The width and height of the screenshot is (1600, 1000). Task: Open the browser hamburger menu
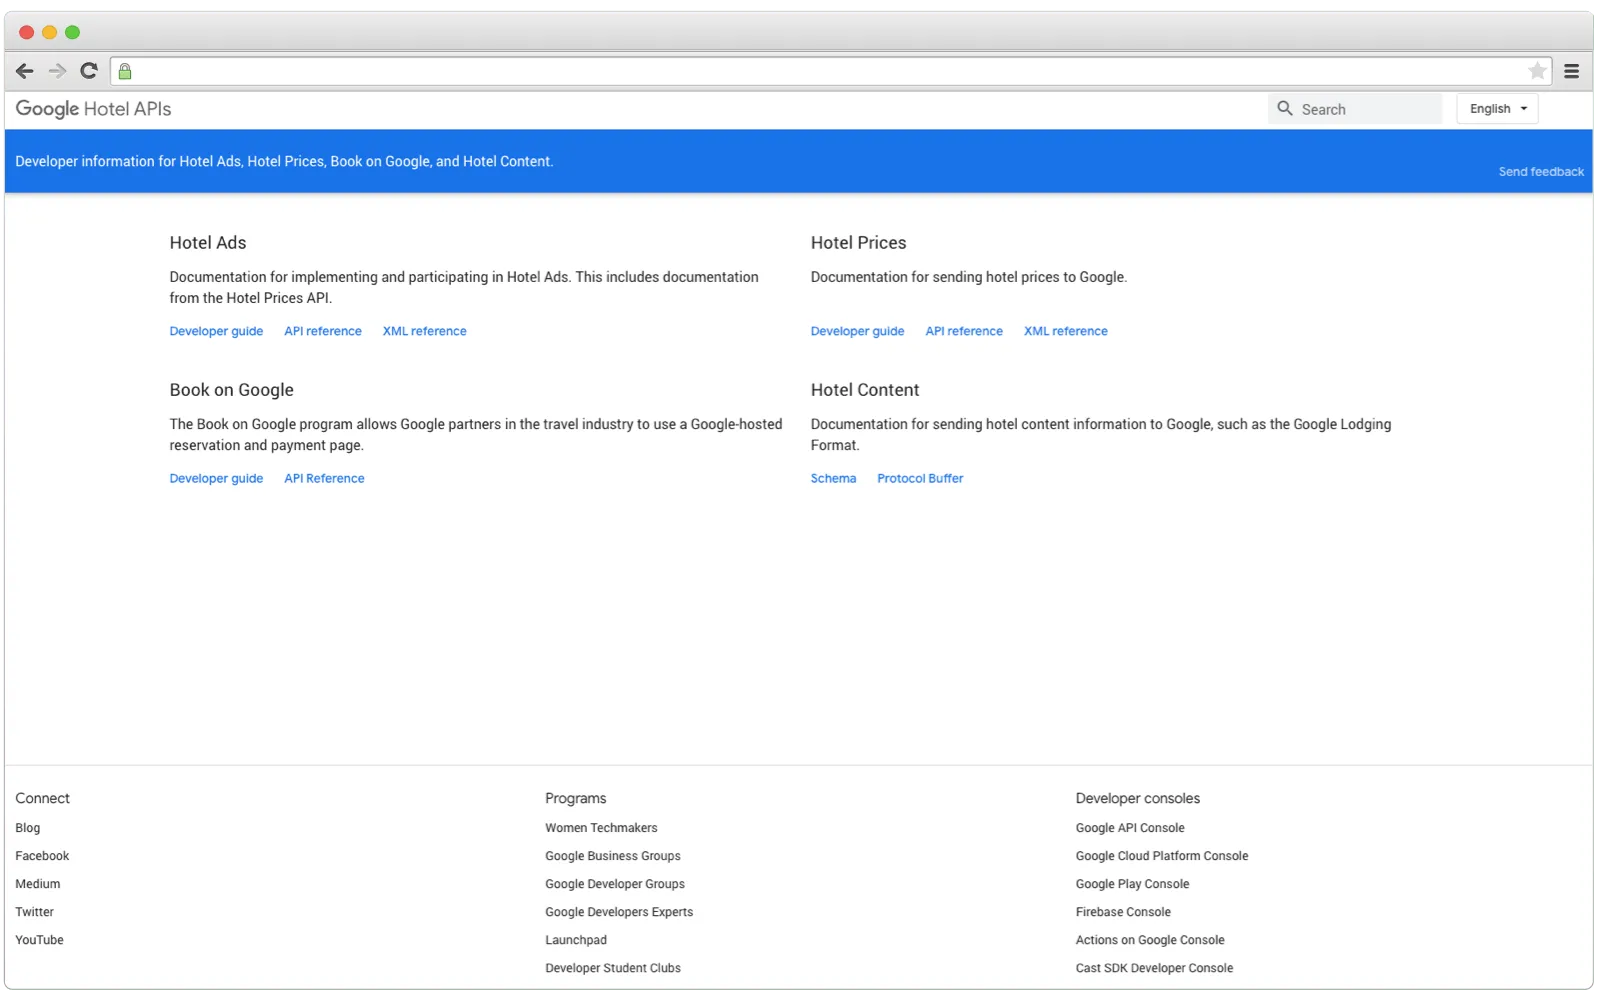click(1571, 71)
